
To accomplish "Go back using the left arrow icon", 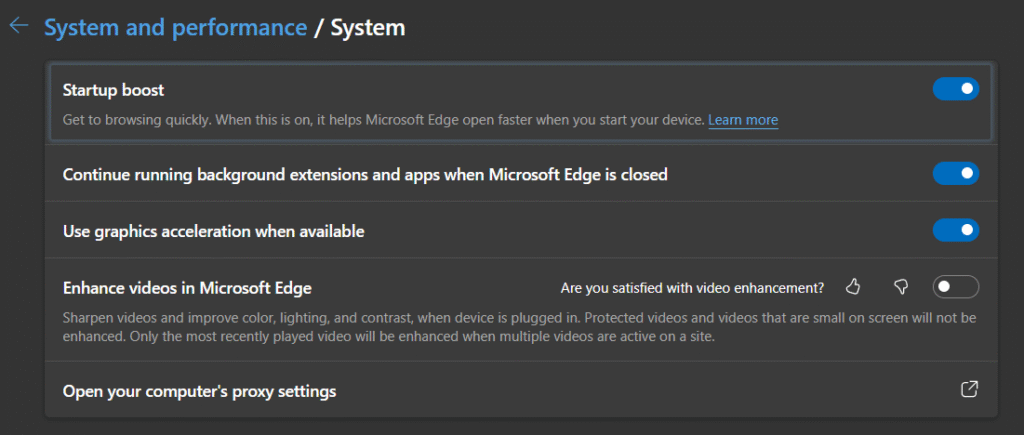I will (19, 26).
